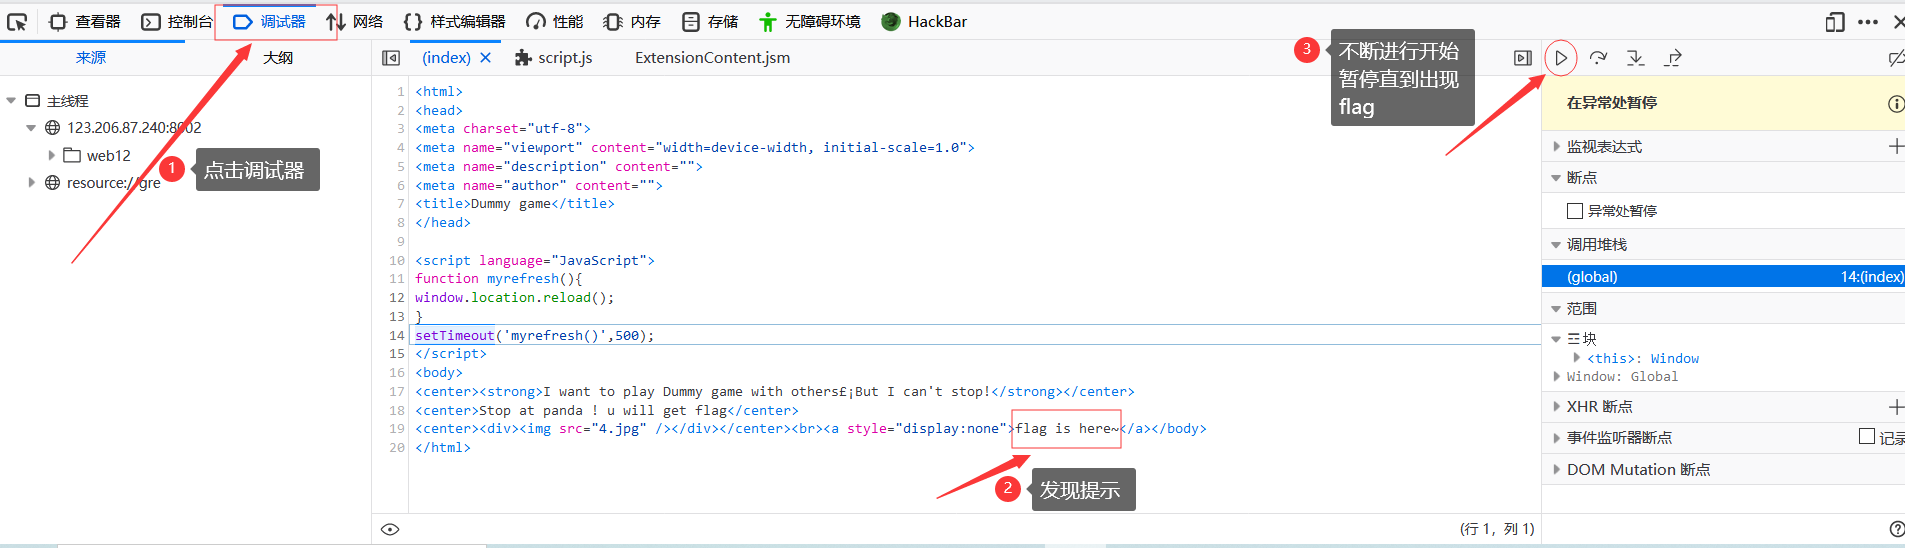Open the 内存 memory tab
The width and height of the screenshot is (1905, 548).
point(632,21)
